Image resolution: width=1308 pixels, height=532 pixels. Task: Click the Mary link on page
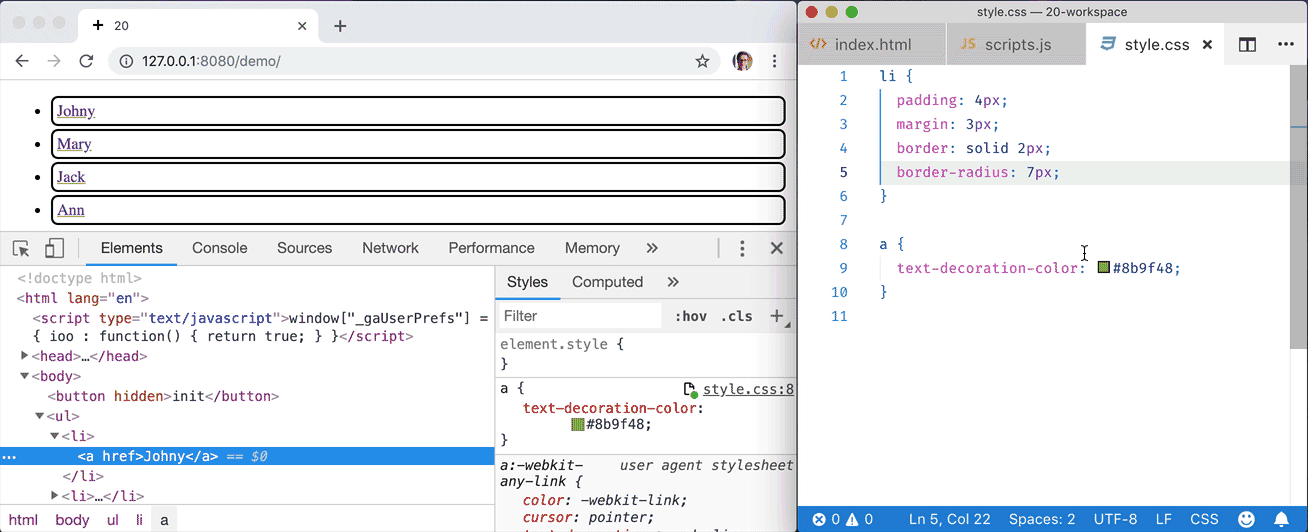click(74, 144)
